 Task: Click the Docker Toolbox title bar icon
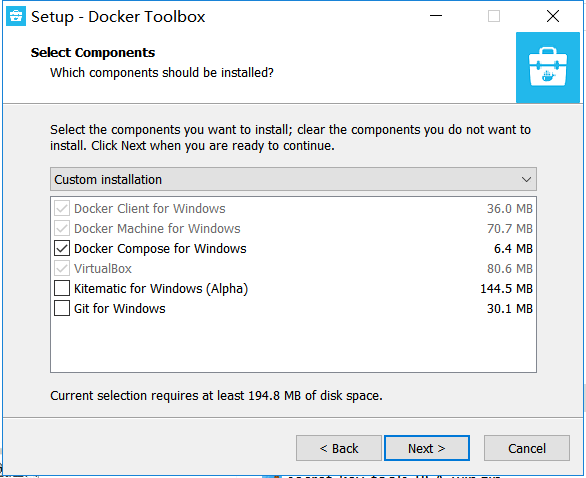(16, 16)
